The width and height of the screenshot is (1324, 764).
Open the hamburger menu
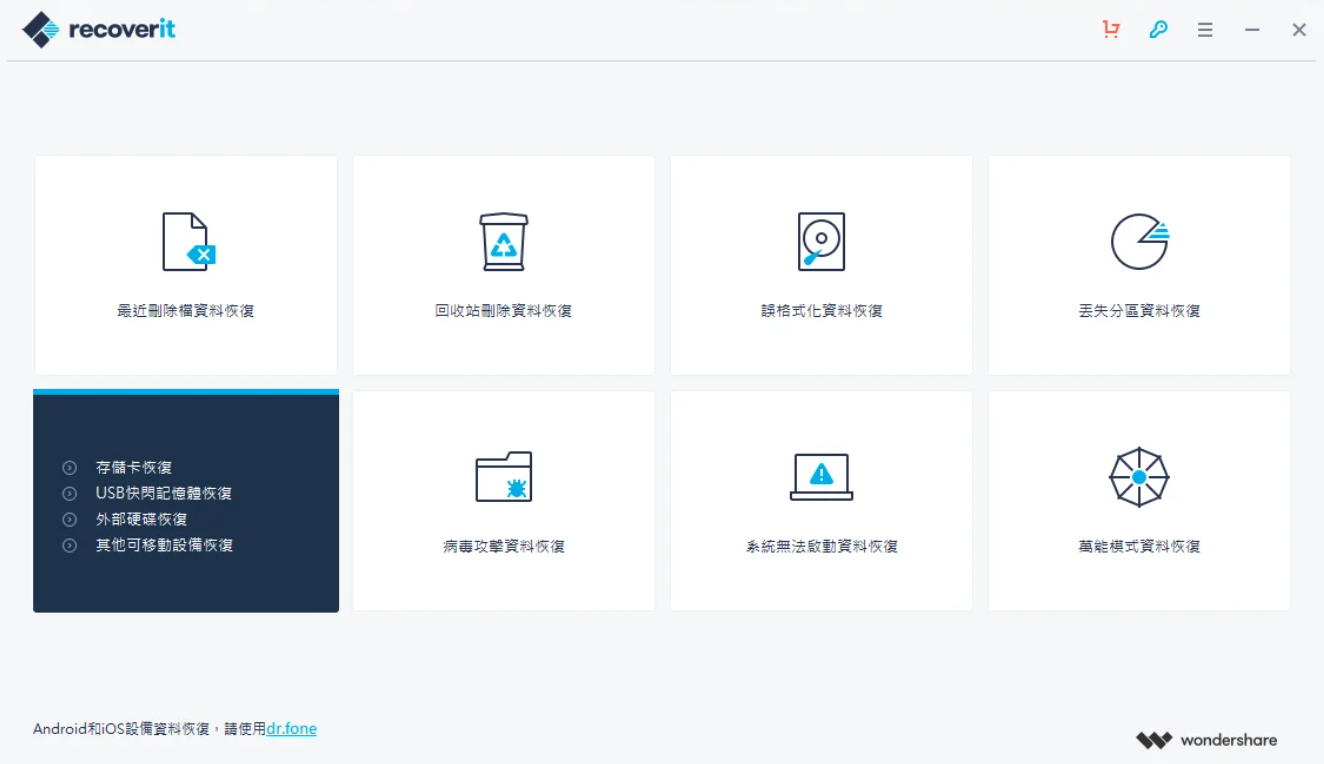[1204, 29]
